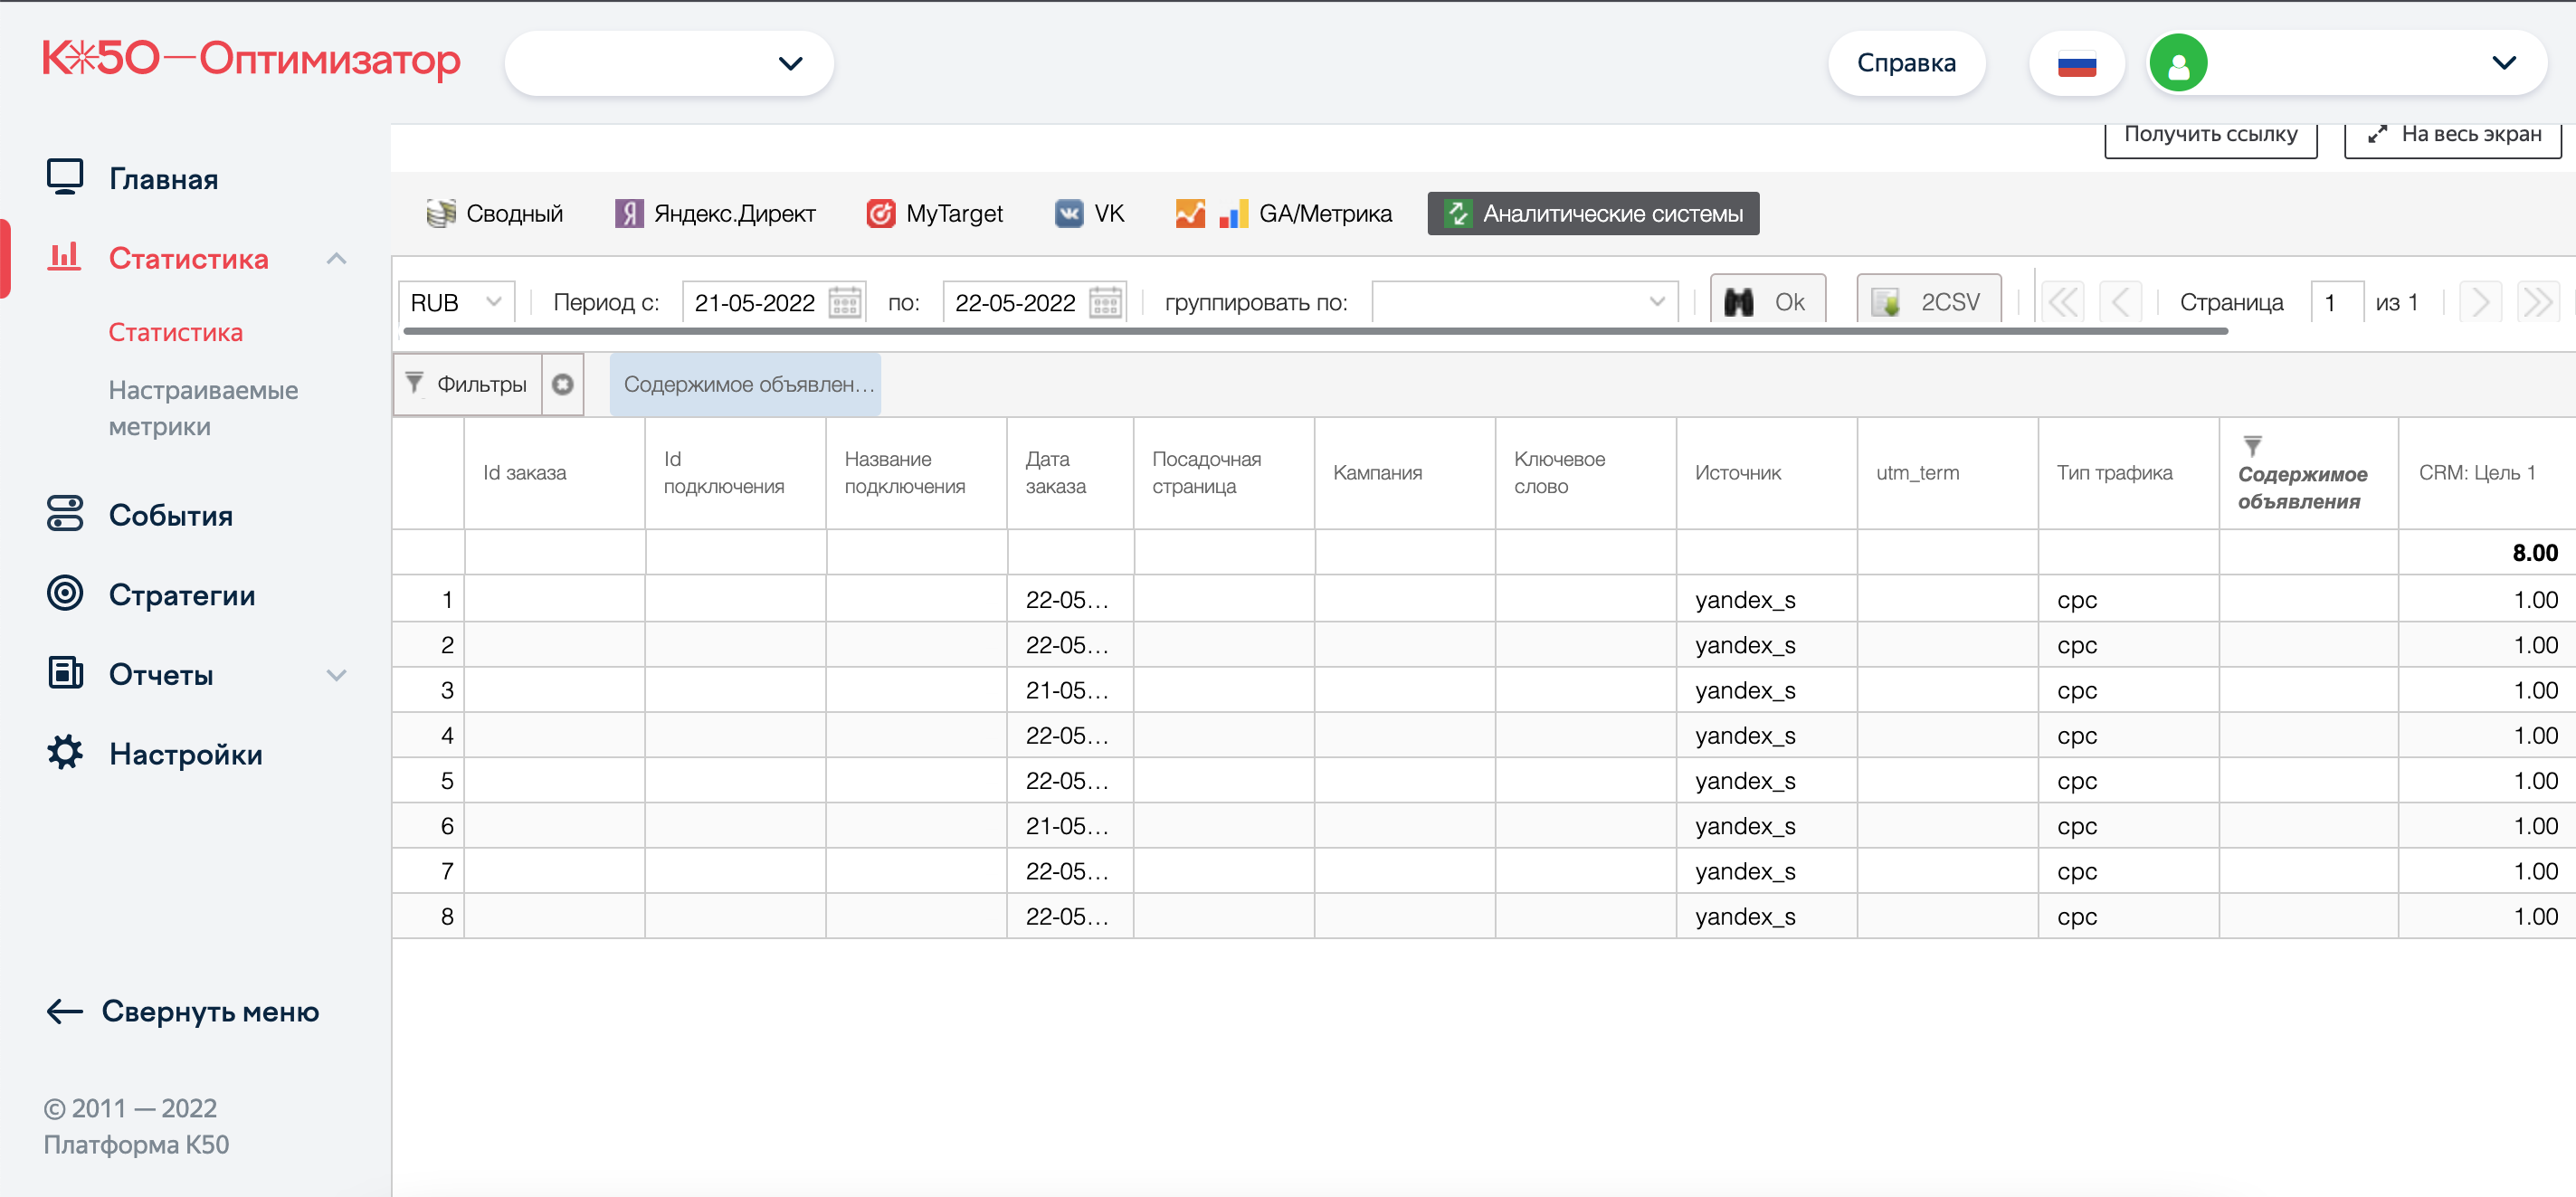The height and width of the screenshot is (1197, 2576).
Task: Open the VK tab
Action: click(x=1089, y=213)
